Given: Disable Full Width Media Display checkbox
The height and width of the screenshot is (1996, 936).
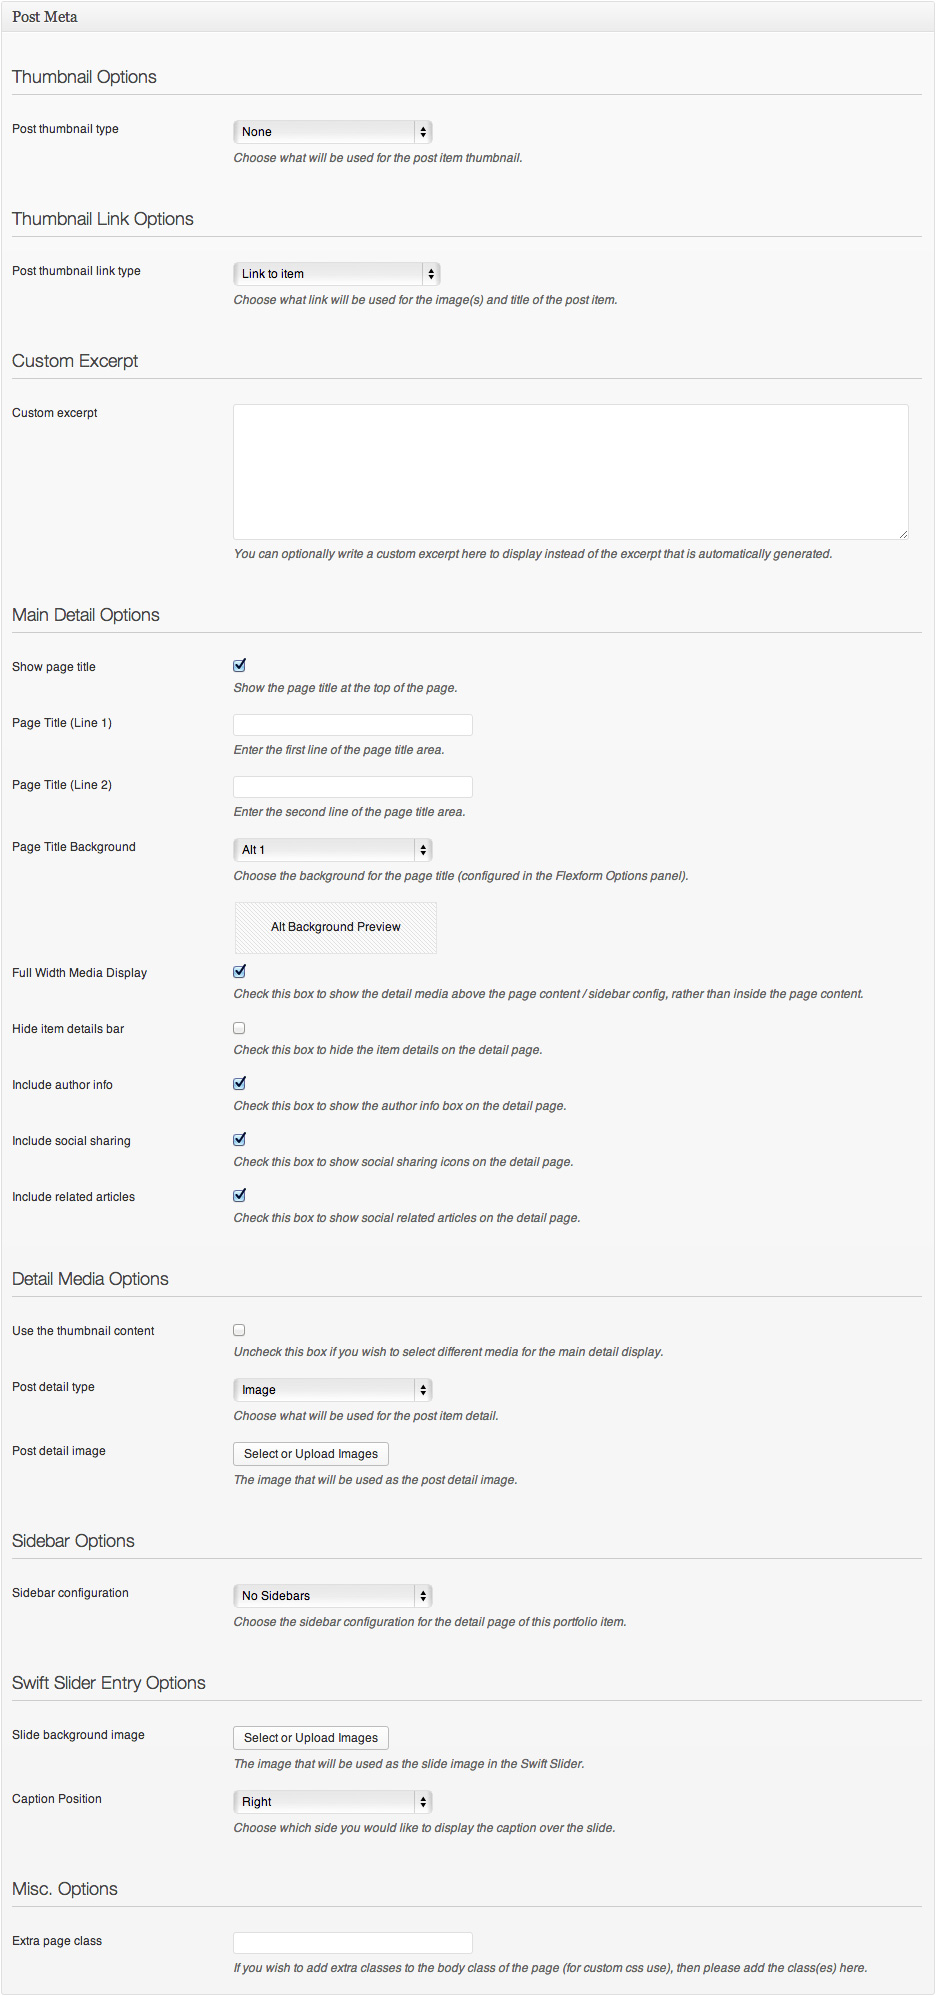Looking at the screenshot, I should tap(239, 972).
